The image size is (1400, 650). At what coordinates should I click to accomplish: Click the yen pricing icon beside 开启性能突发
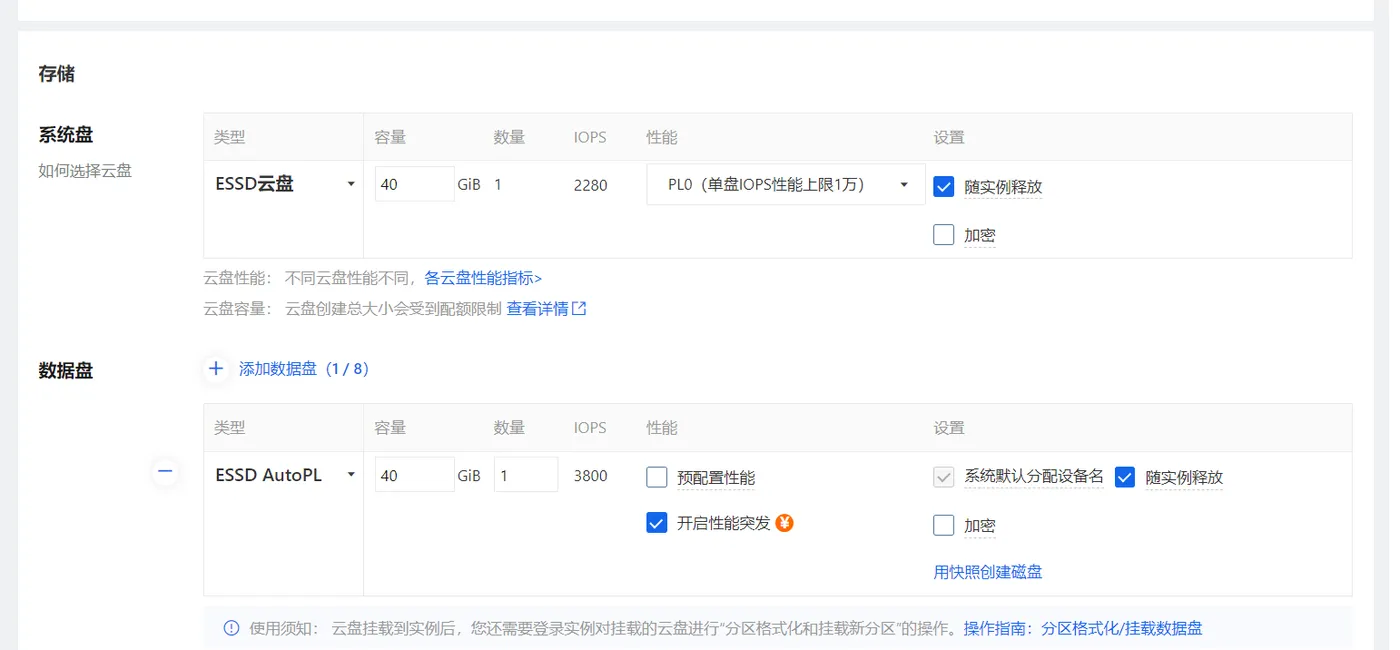point(785,522)
